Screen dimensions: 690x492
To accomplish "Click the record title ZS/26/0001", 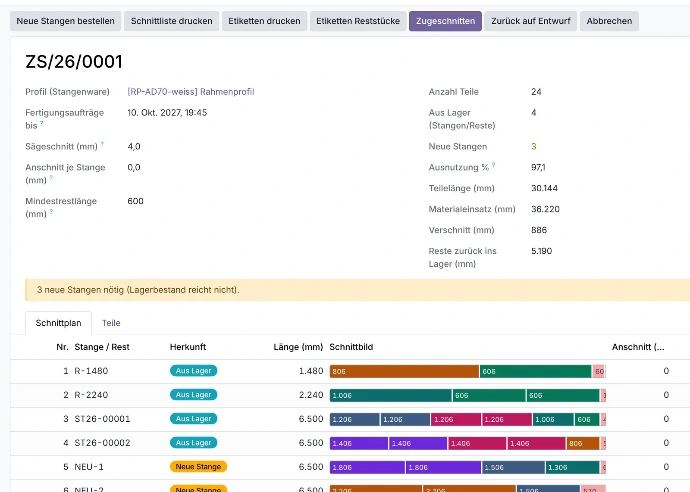I will (x=74, y=62).
